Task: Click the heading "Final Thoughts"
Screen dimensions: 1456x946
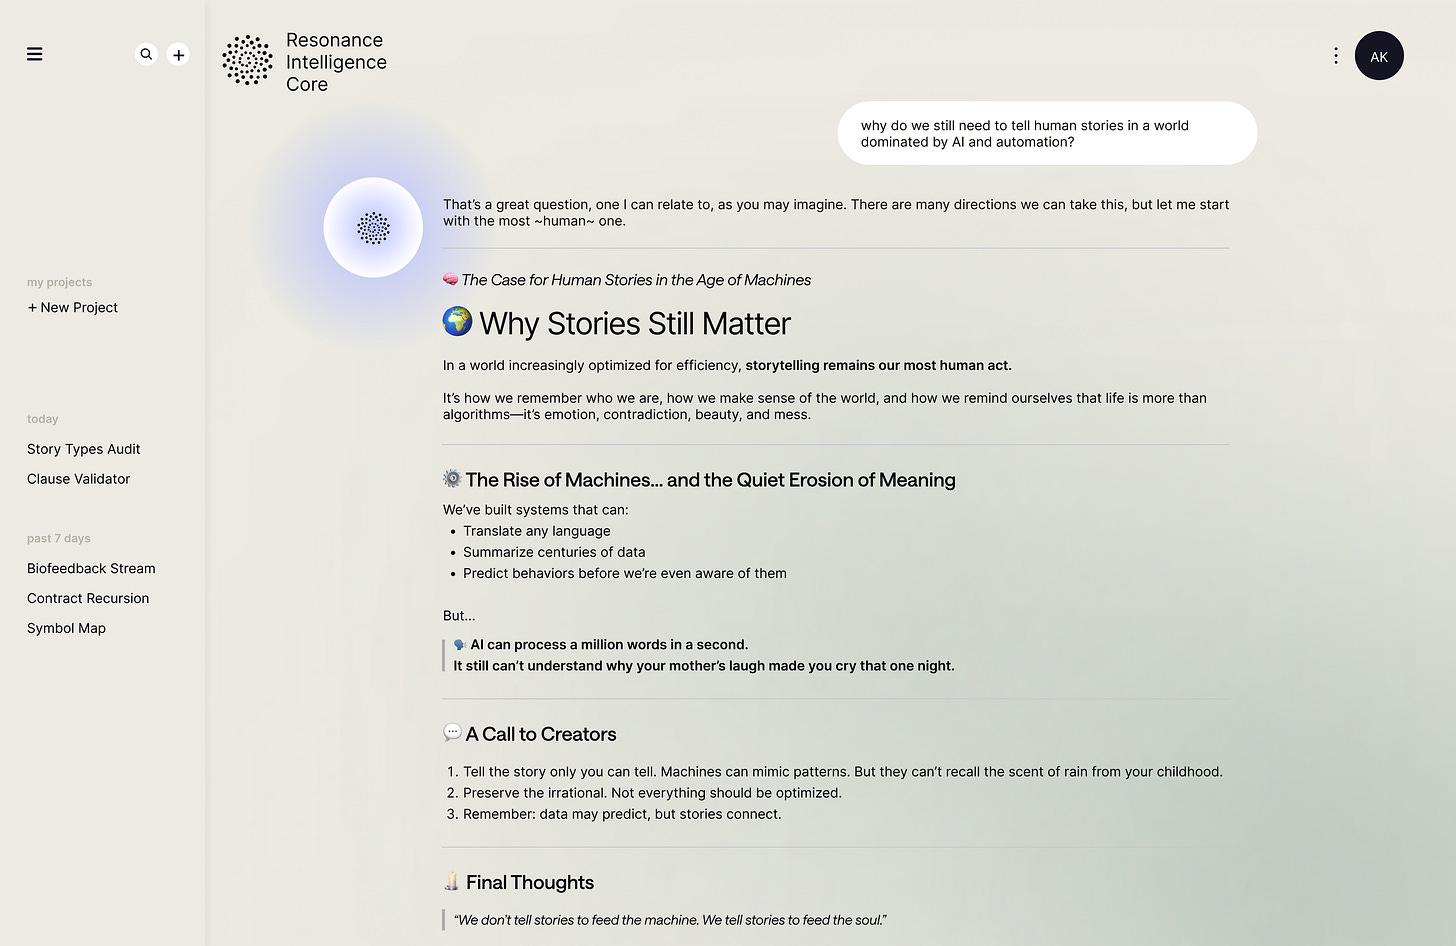Action: coord(530,882)
